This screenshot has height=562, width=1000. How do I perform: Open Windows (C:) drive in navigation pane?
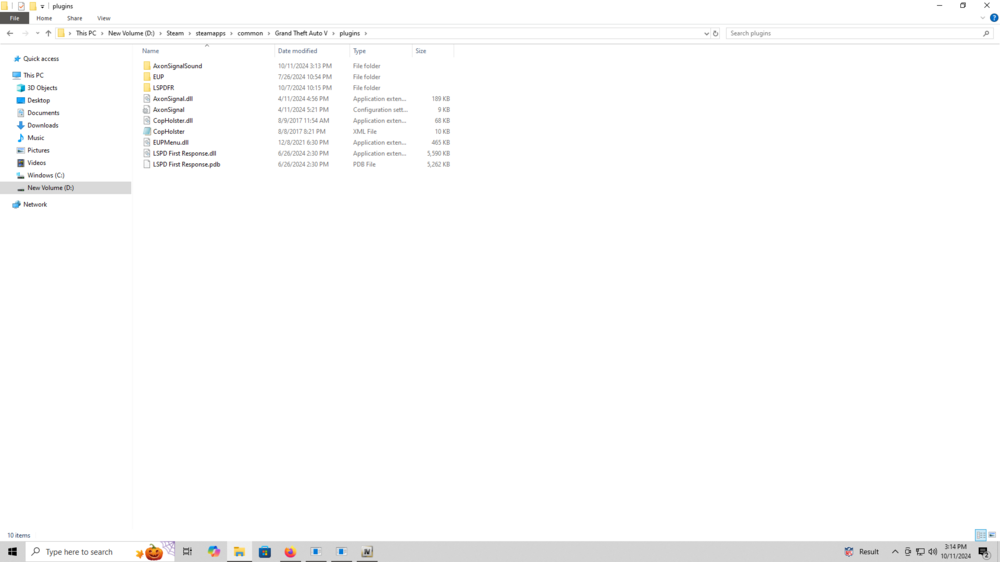point(45,175)
